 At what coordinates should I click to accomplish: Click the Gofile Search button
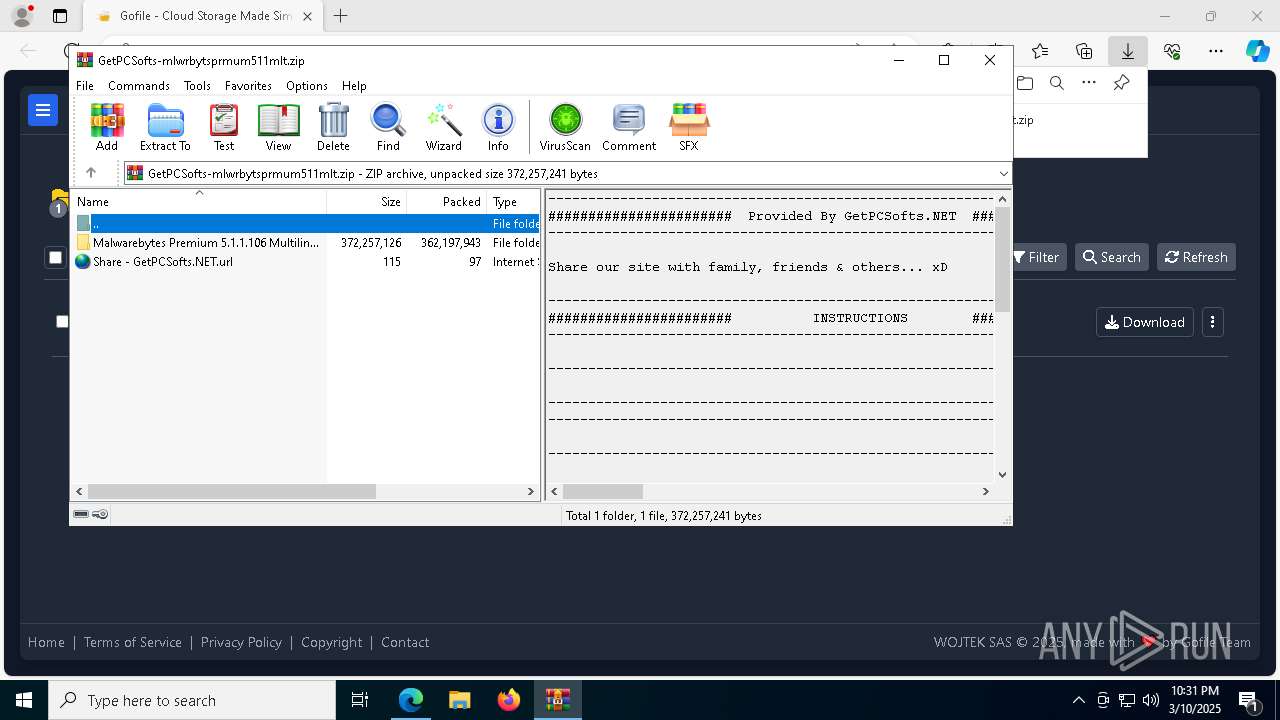1112,257
